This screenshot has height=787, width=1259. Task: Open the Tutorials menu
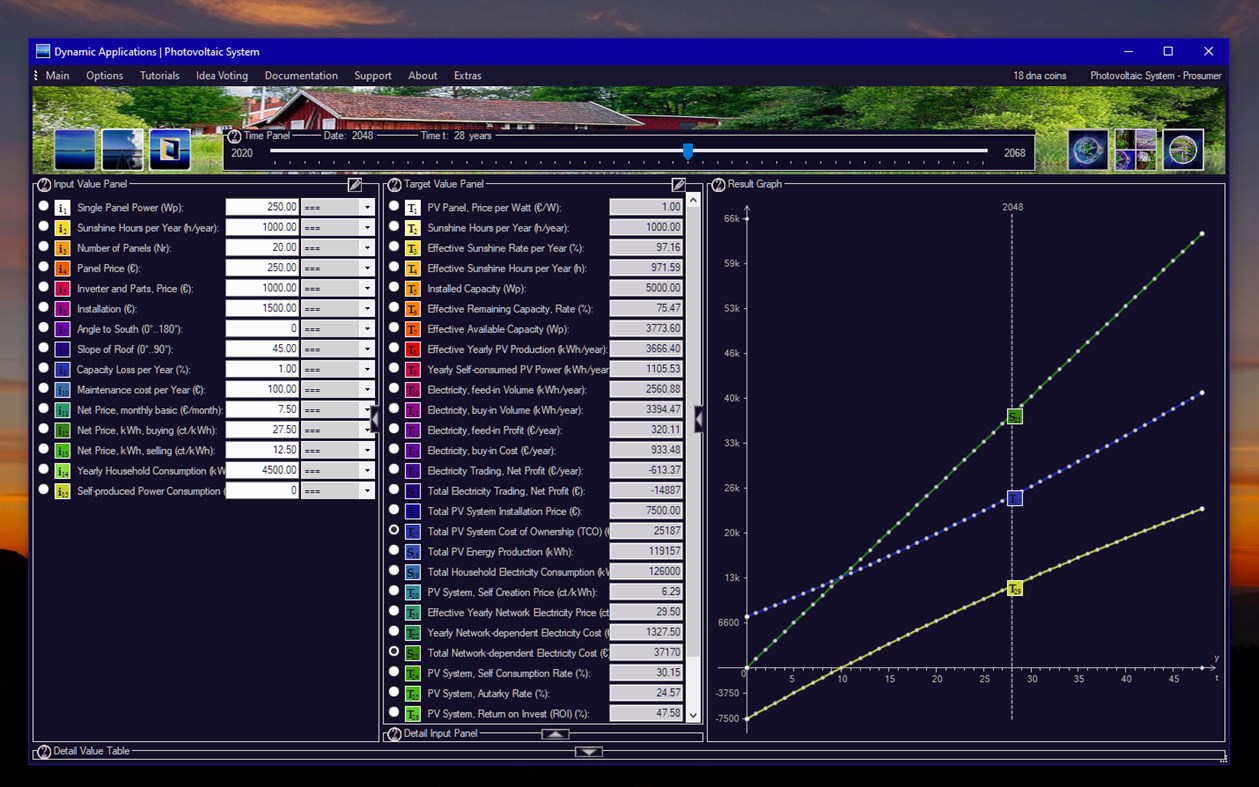(160, 76)
